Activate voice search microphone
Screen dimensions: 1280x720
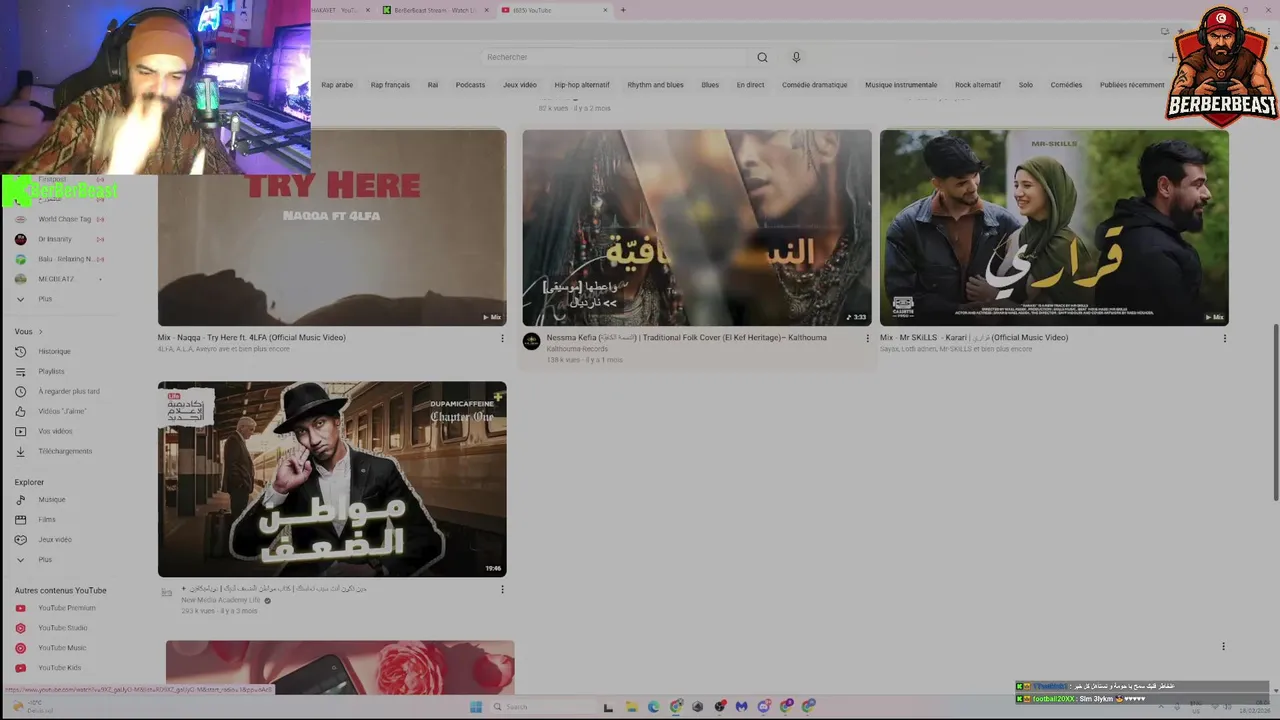(x=796, y=57)
